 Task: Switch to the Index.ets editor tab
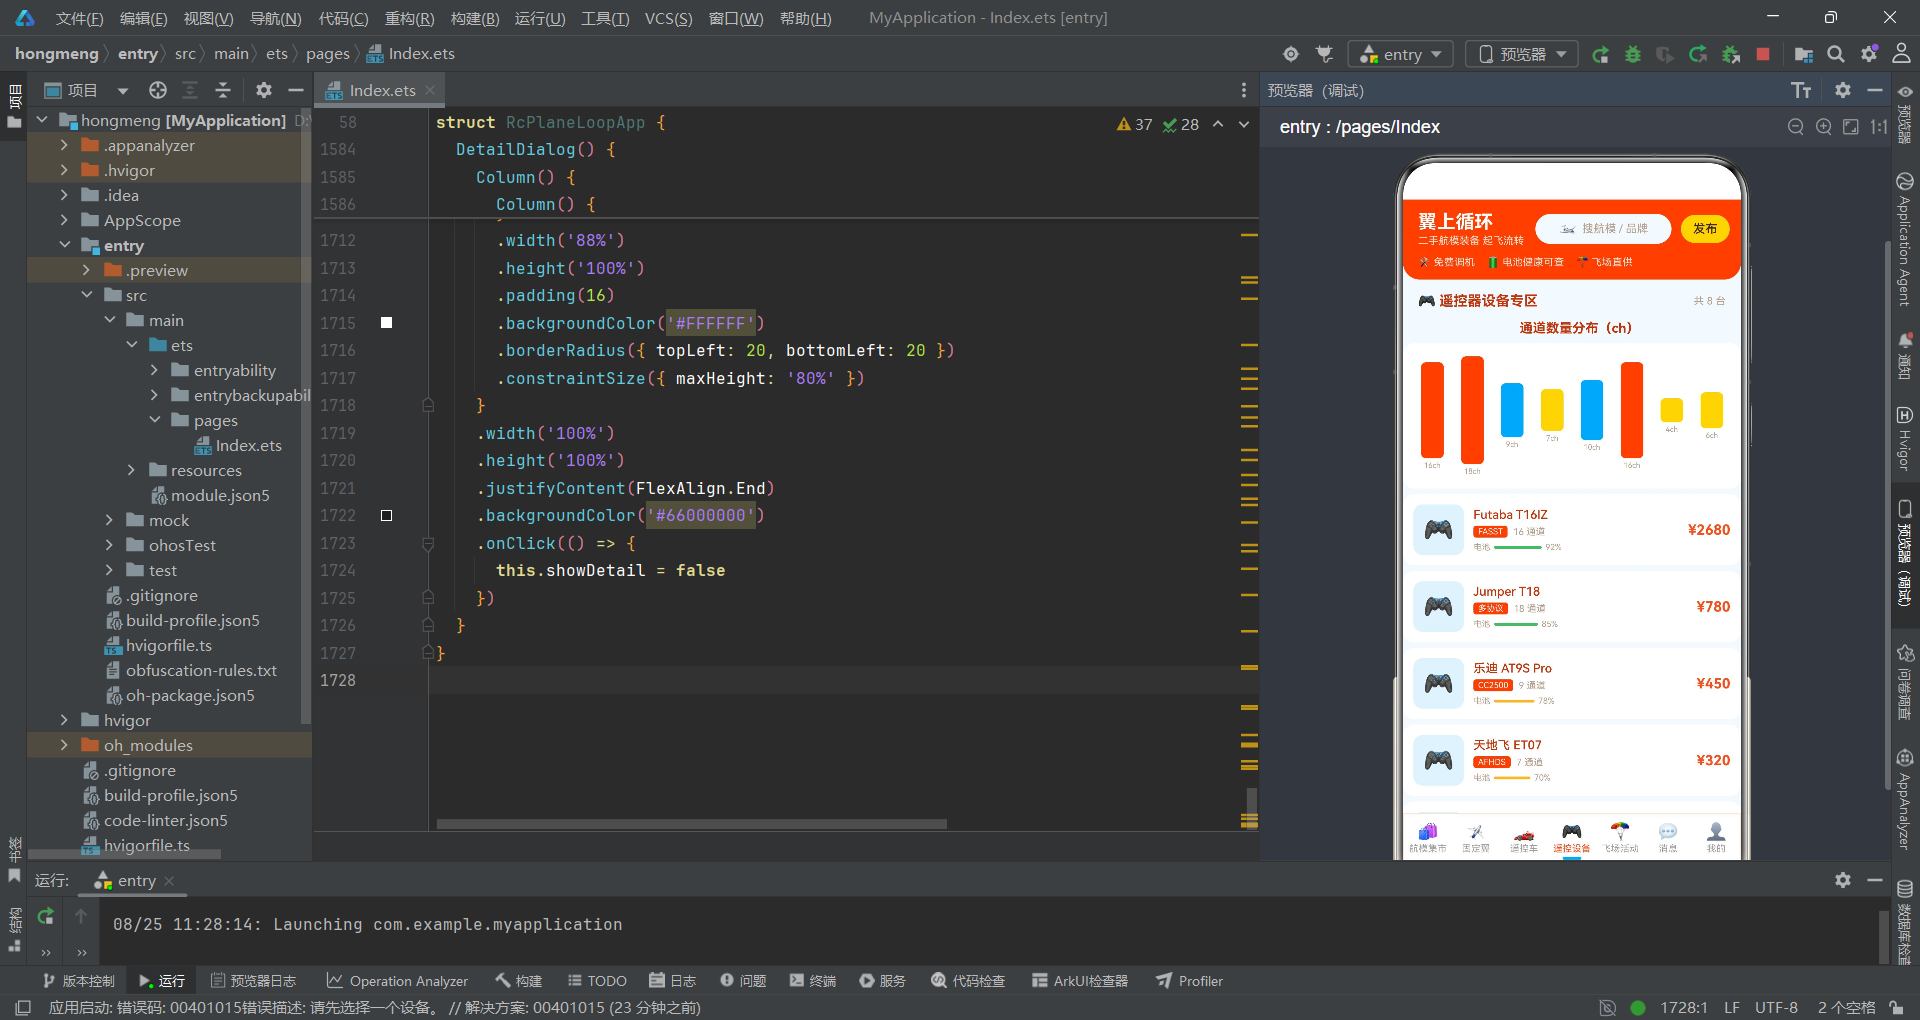coord(382,90)
